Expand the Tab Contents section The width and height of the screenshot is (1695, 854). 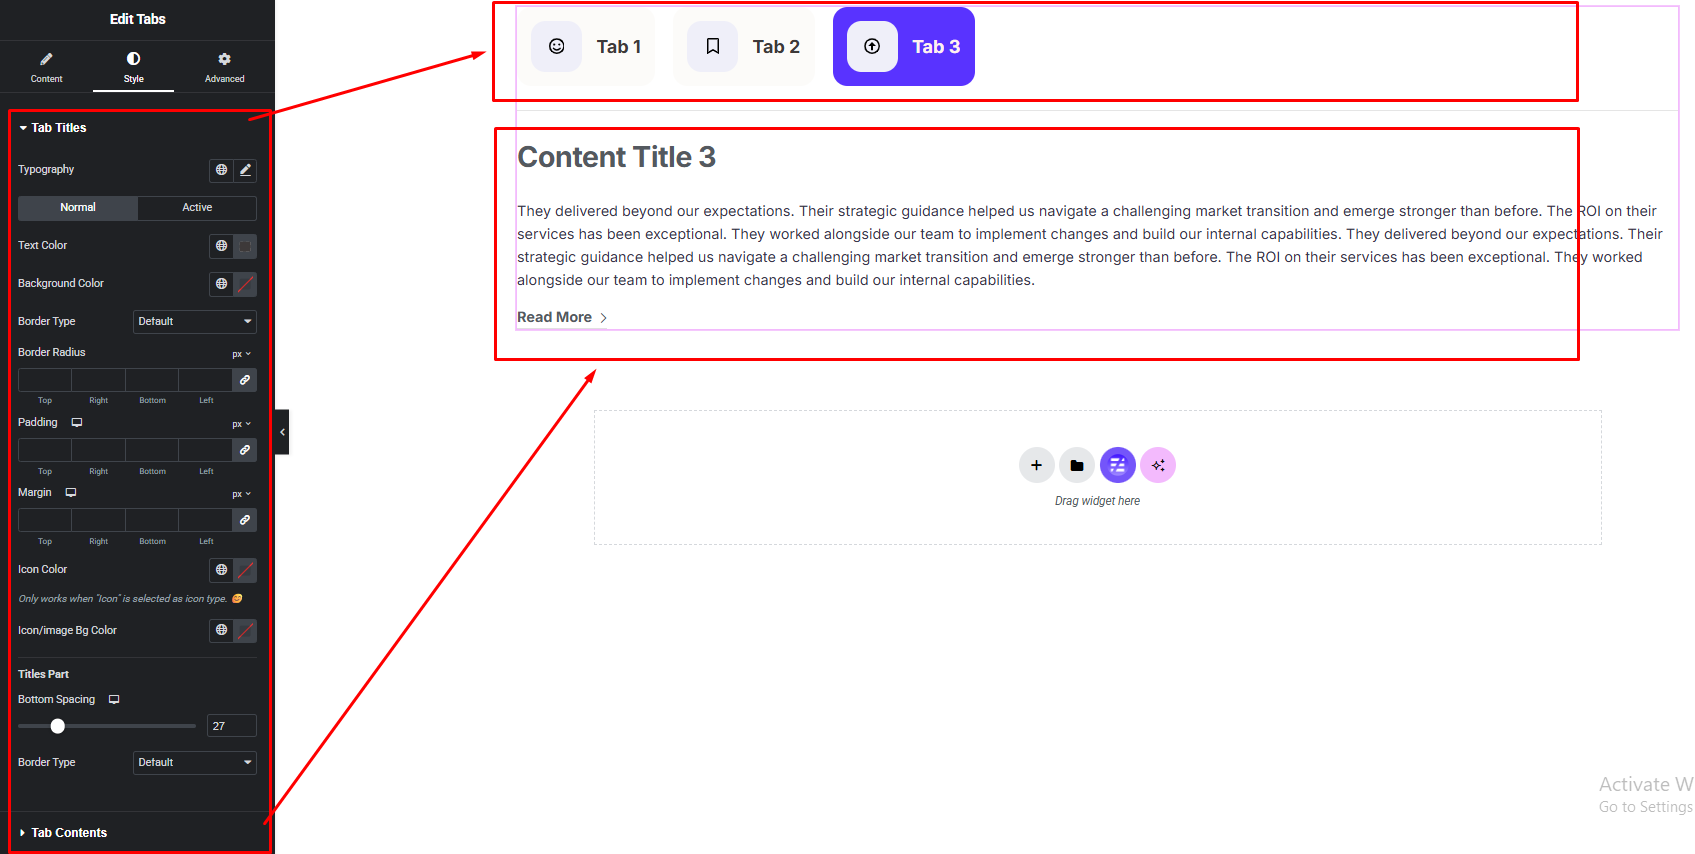tap(68, 833)
